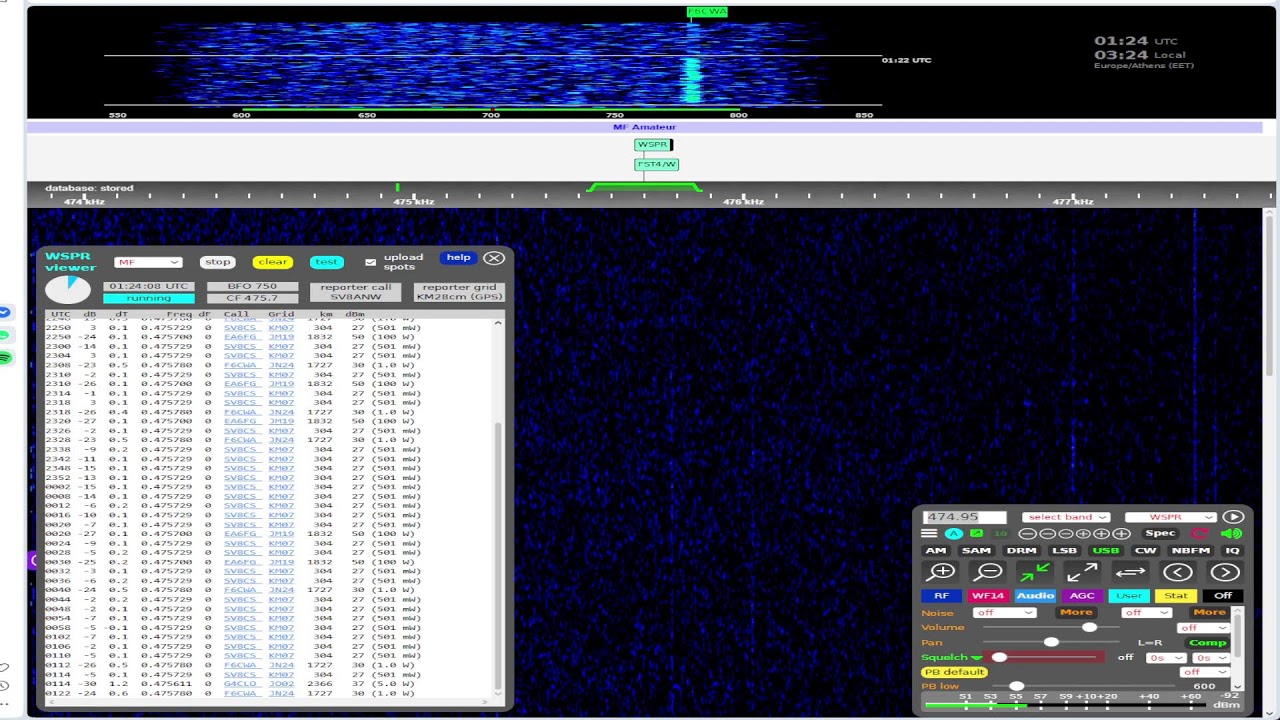Screen dimensions: 1280x720
Task: Open the off dropdown in PB default row
Action: point(1204,672)
